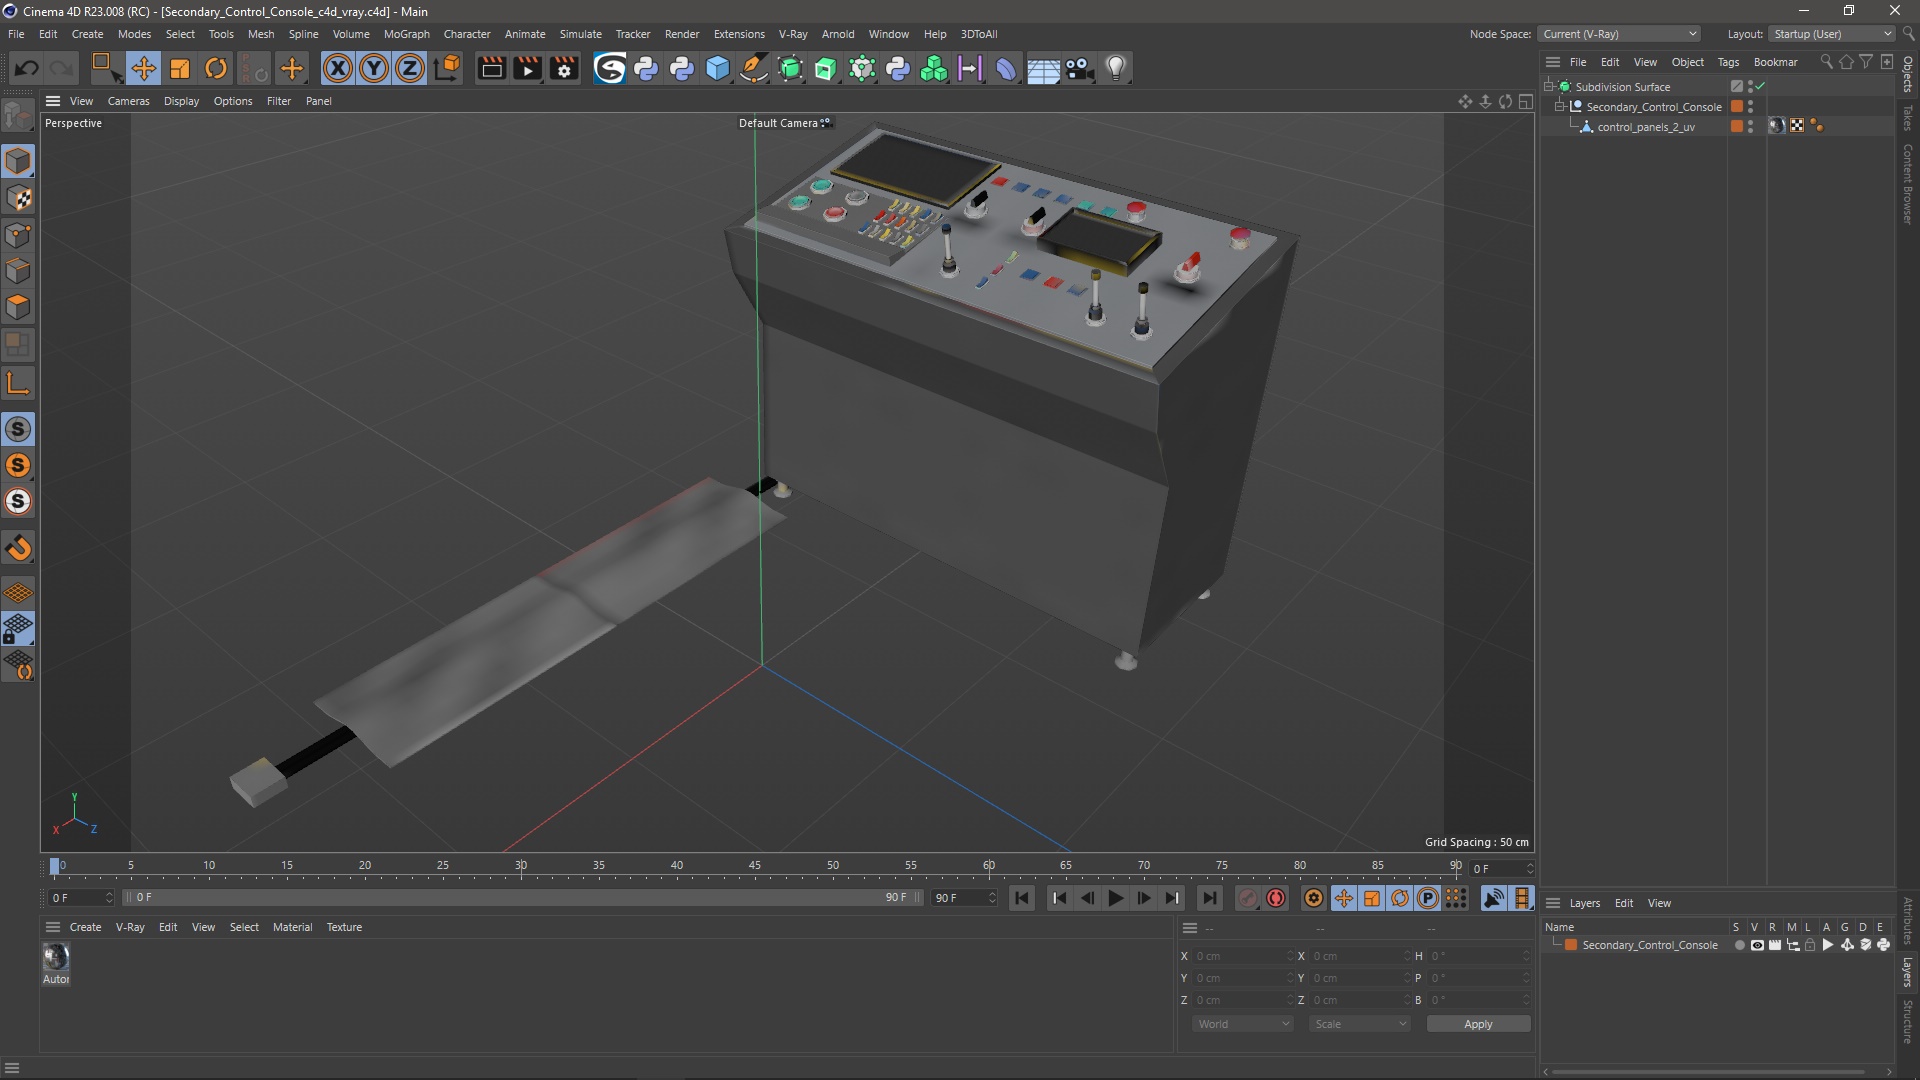Screen dimensions: 1920x1080
Task: Click the X position input field
Action: click(1242, 956)
